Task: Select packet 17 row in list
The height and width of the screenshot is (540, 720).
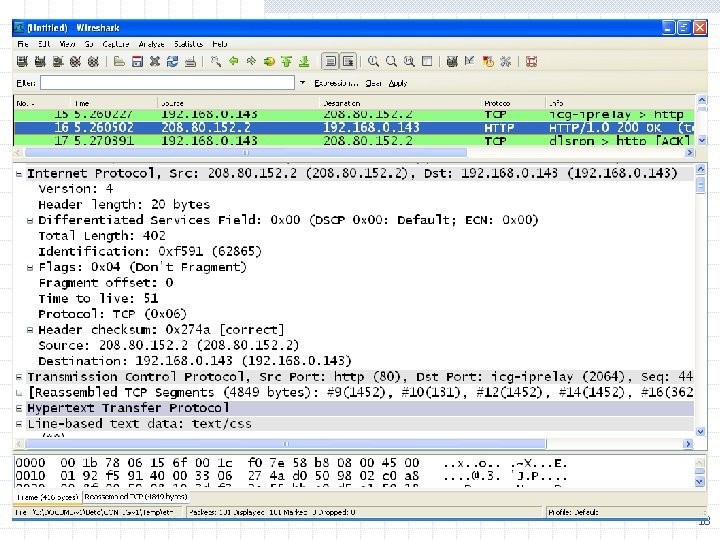Action: (x=354, y=140)
